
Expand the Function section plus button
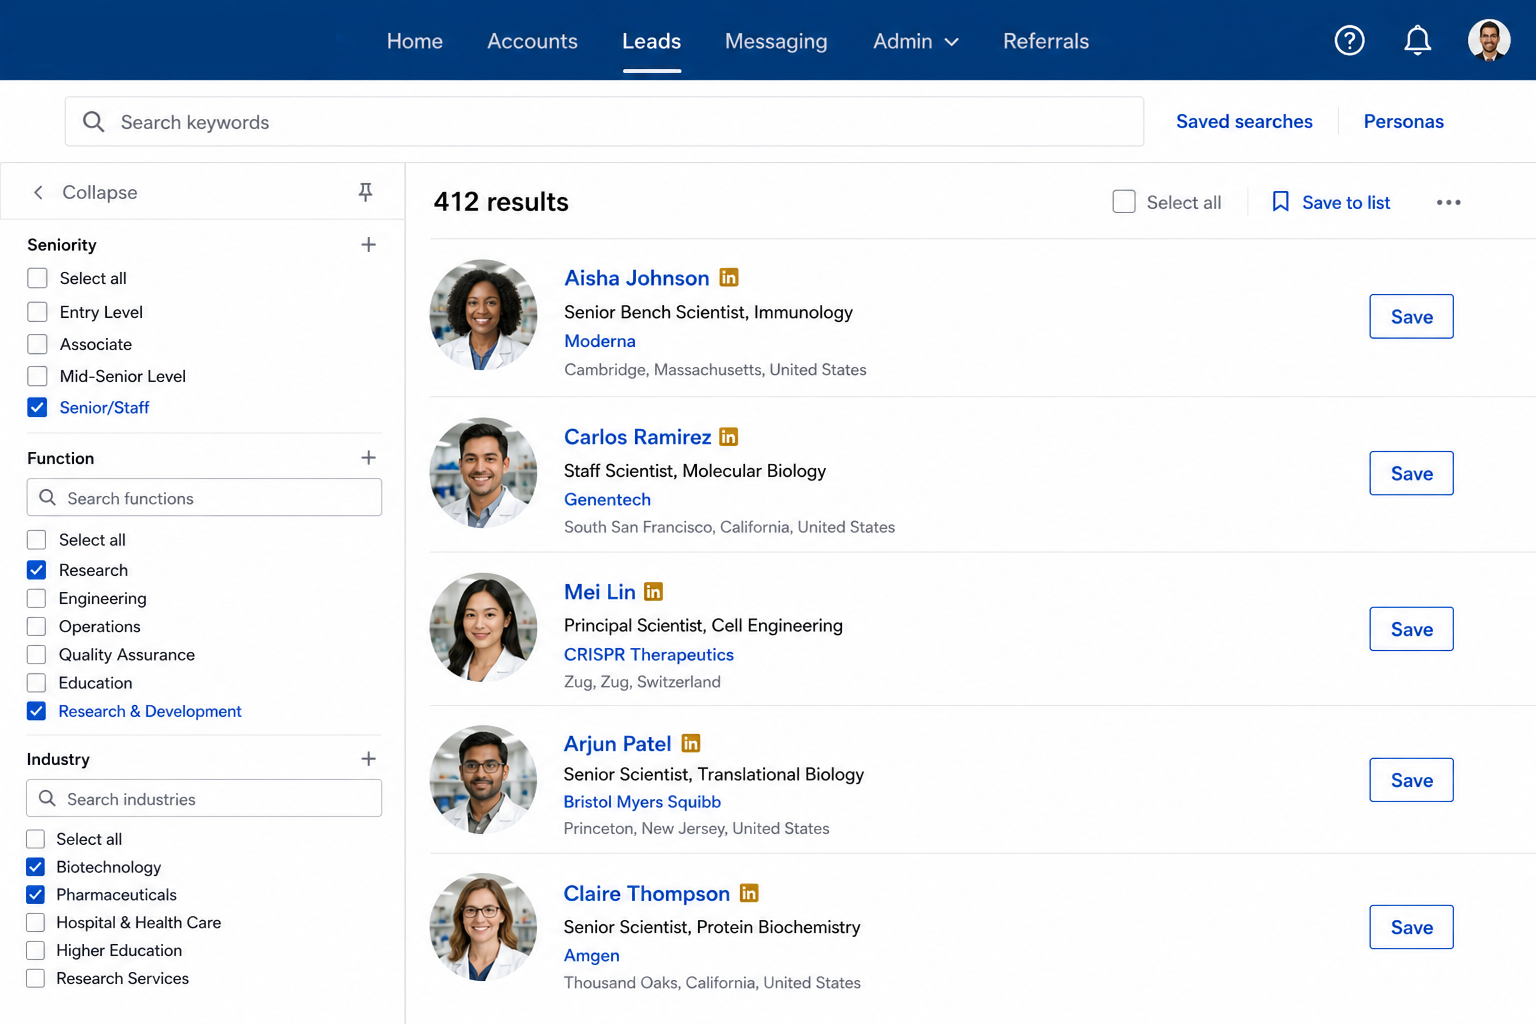(x=368, y=457)
